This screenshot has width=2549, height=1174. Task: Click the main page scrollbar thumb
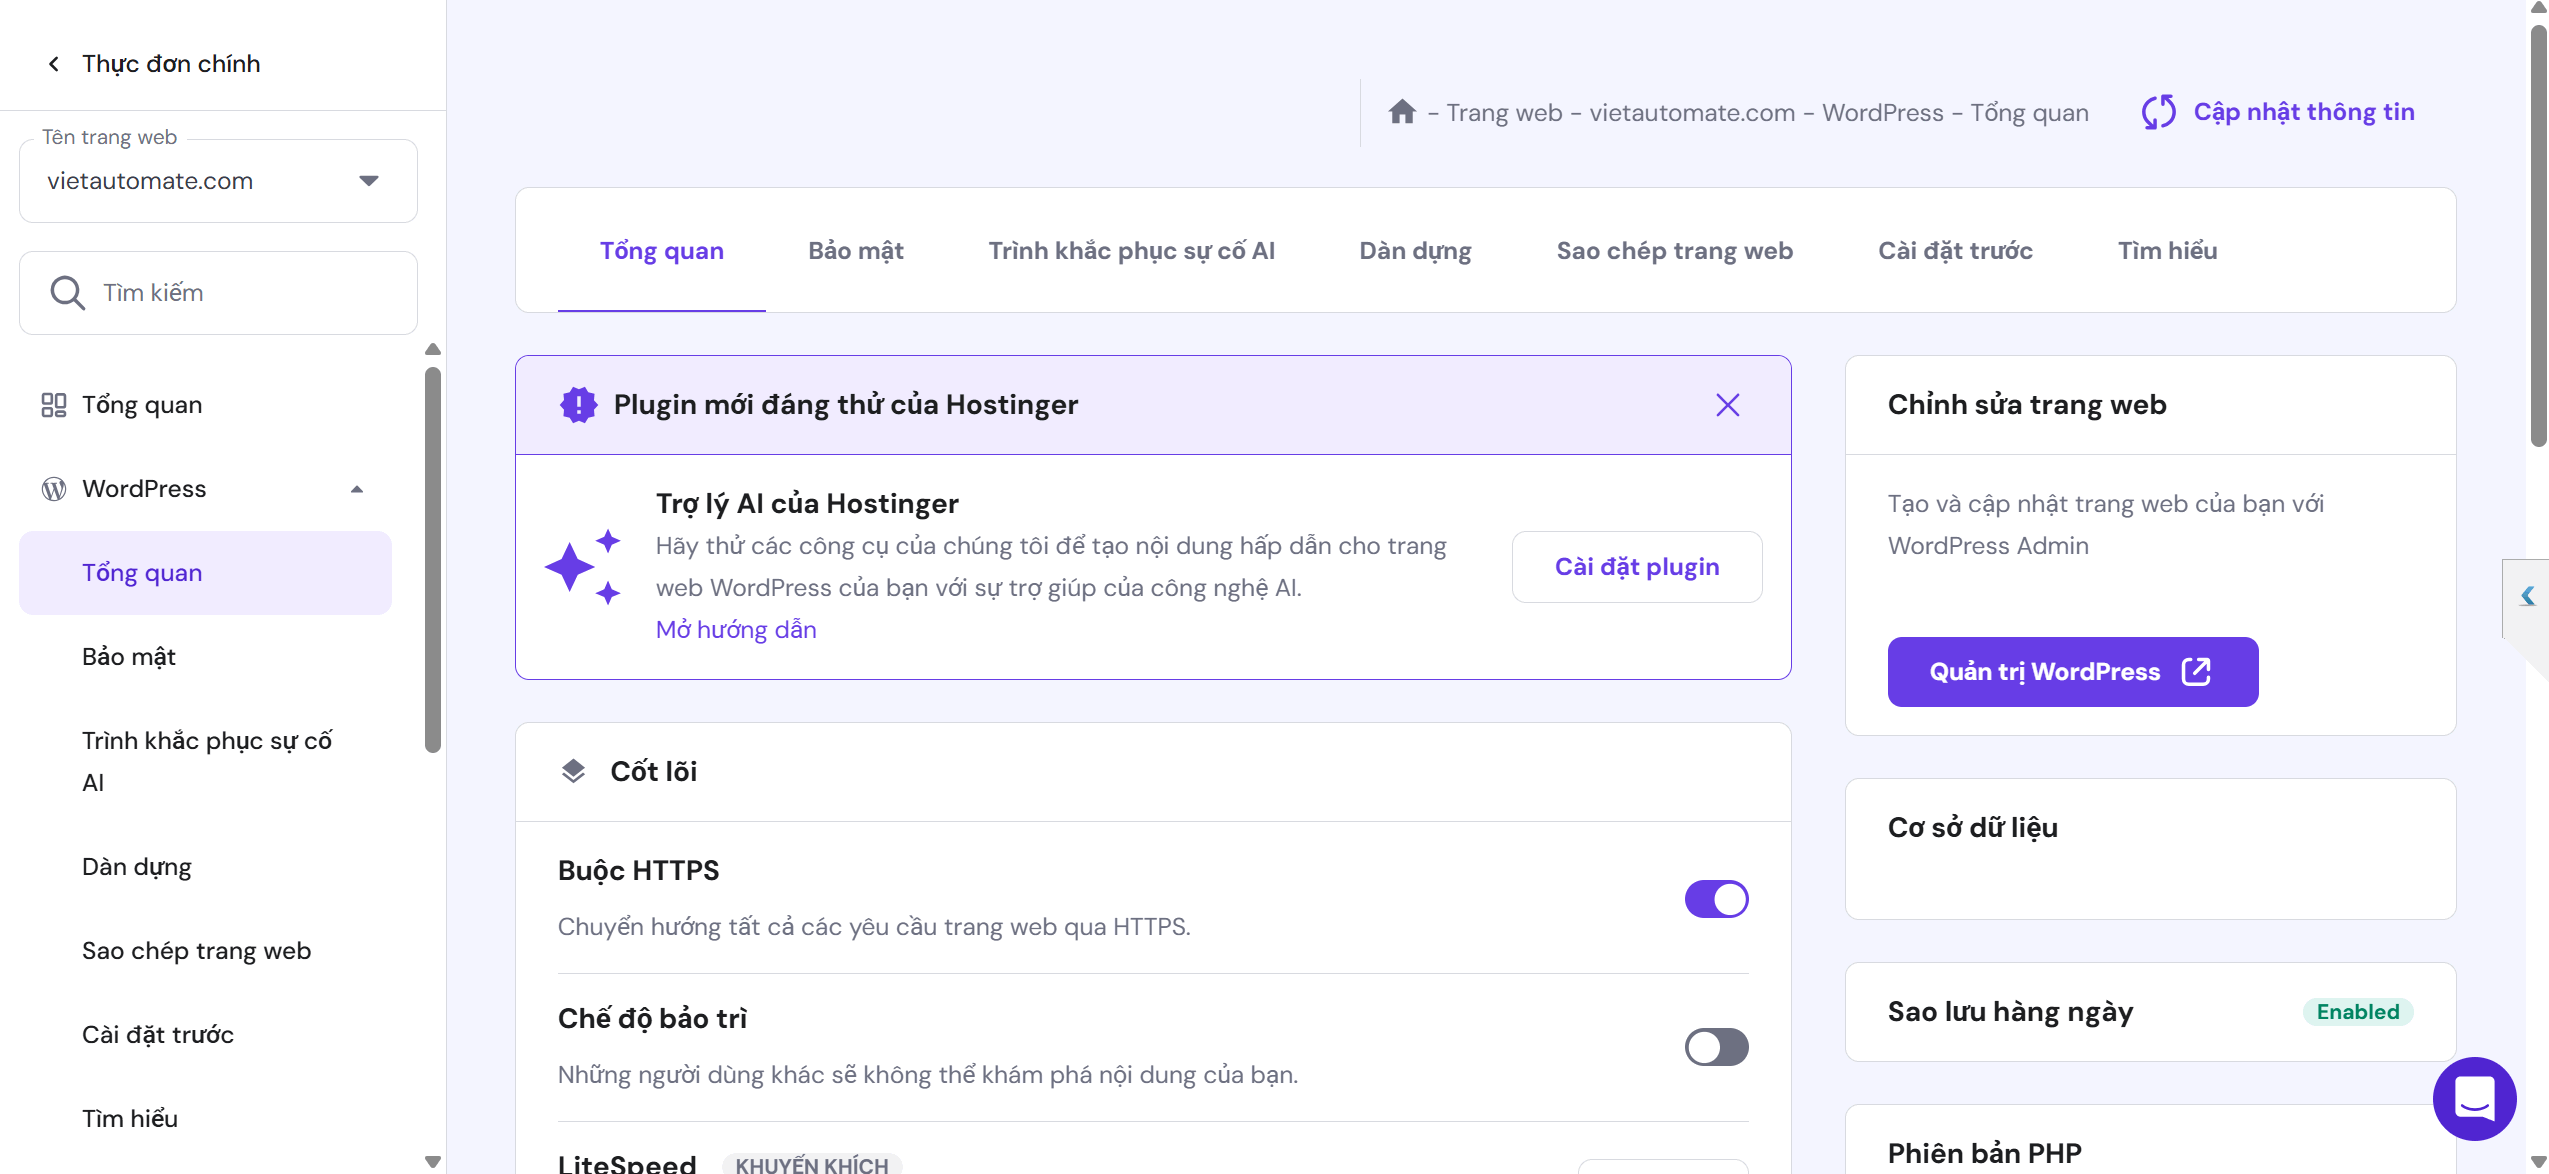pyautogui.click(x=2538, y=236)
